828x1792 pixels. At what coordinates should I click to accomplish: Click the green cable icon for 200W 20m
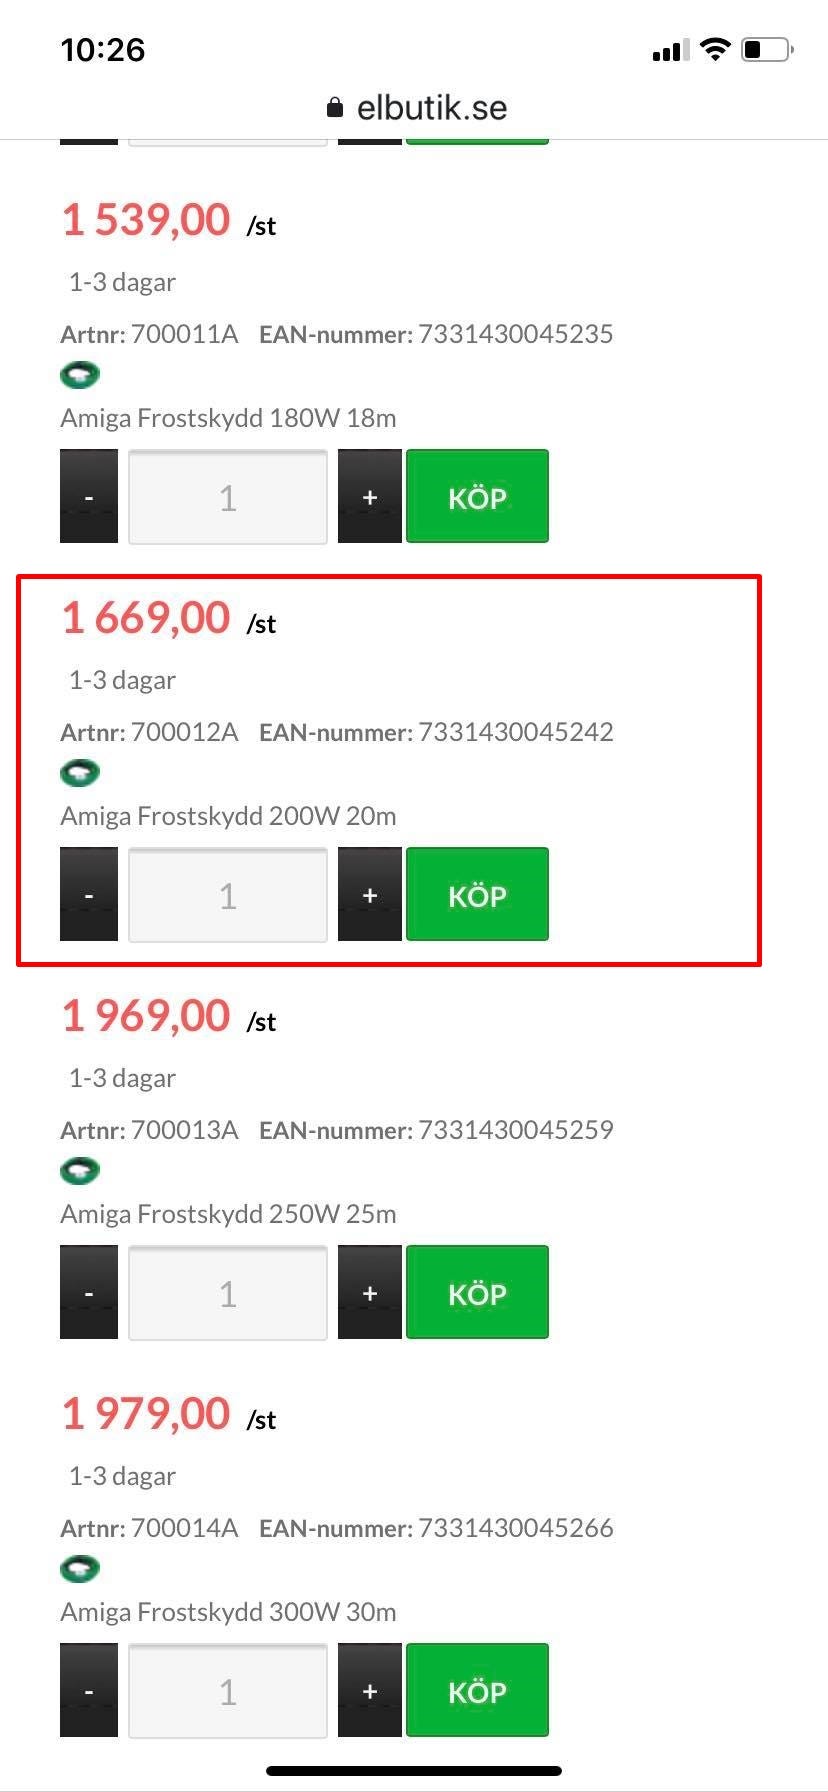pyautogui.click(x=80, y=773)
